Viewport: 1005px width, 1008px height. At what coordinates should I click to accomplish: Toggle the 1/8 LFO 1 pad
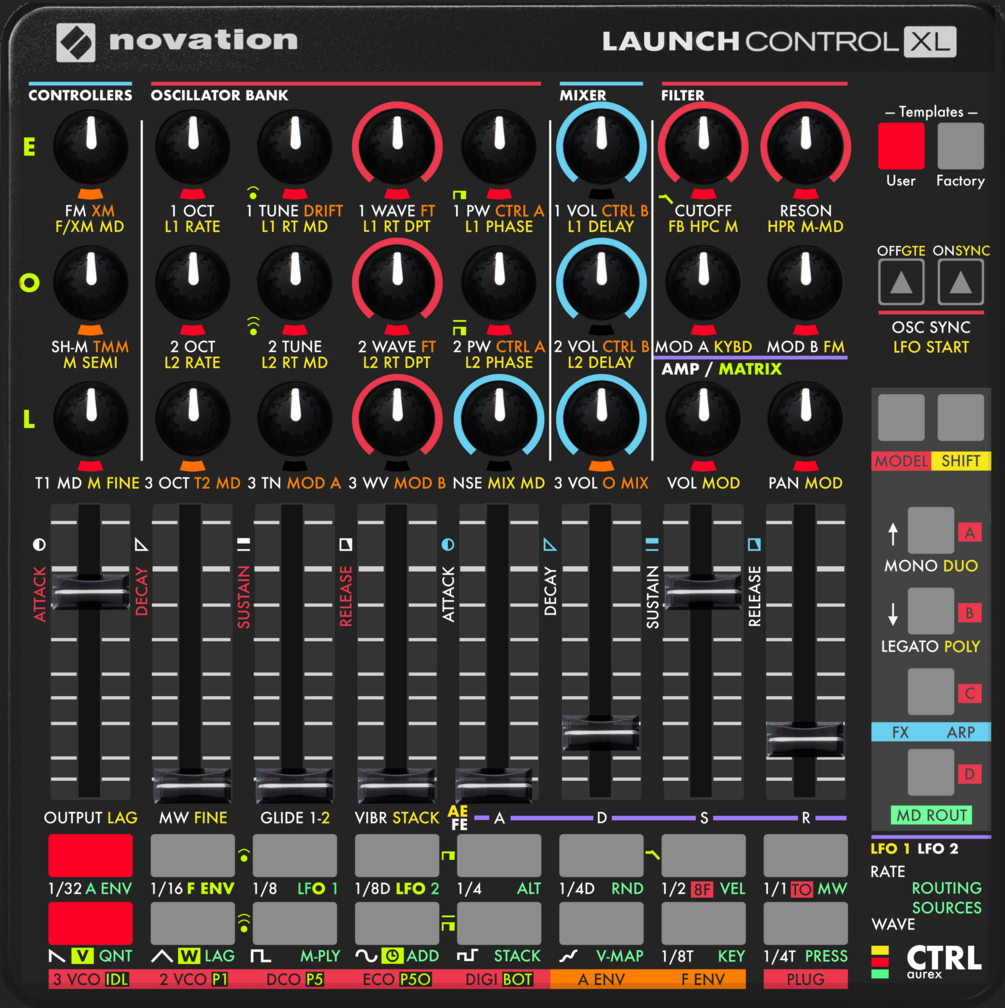[295, 856]
